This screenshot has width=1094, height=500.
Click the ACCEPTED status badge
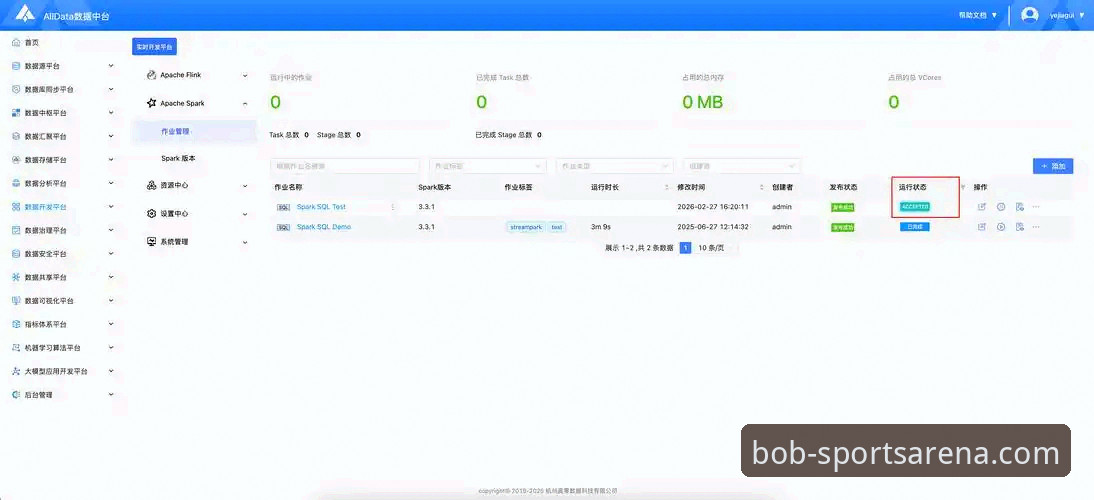(915, 207)
